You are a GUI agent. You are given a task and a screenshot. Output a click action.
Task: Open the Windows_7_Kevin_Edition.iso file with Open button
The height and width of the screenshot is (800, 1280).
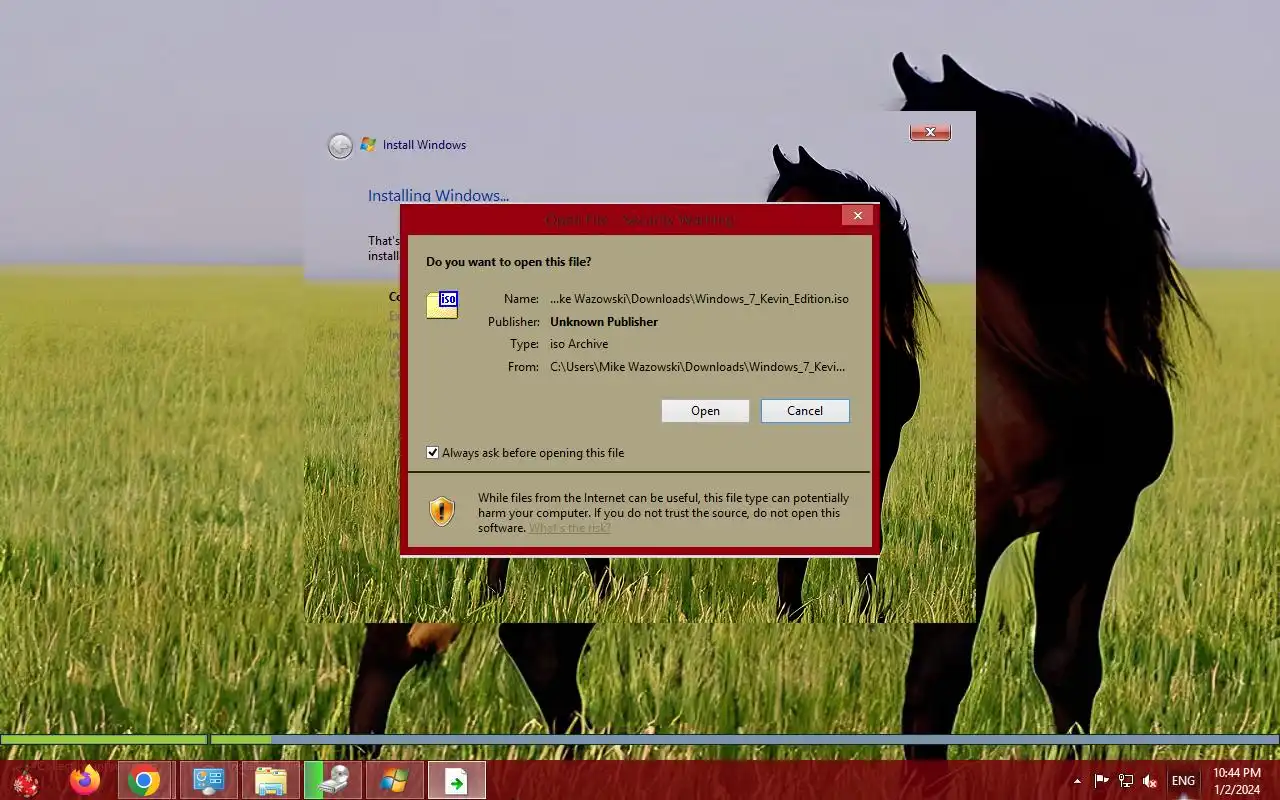point(705,411)
